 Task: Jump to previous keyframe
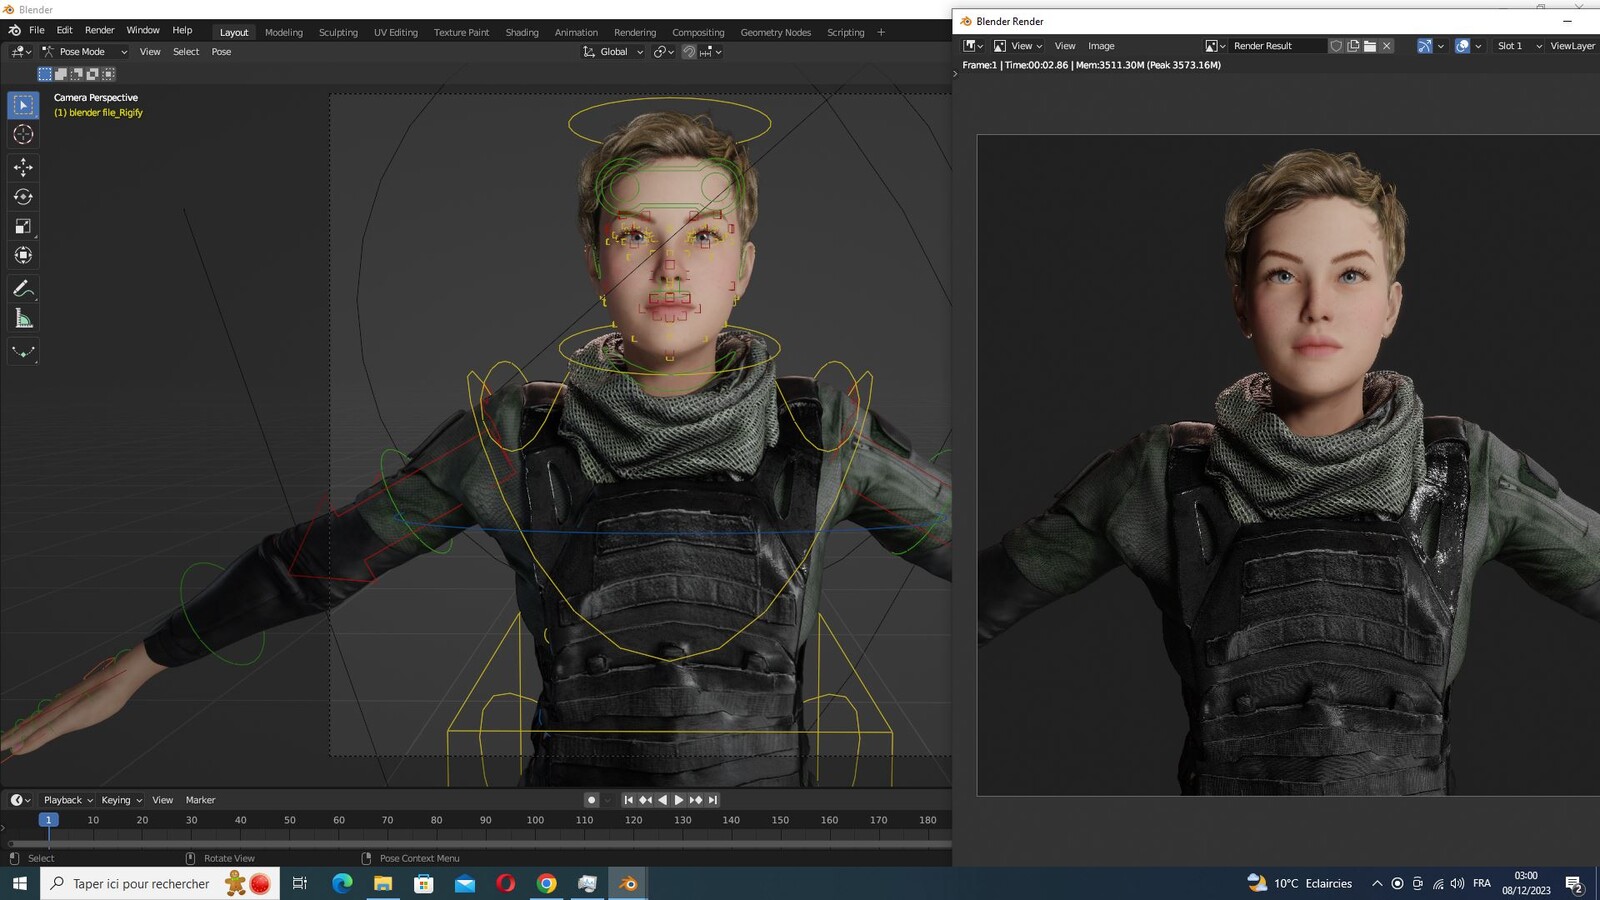[645, 800]
